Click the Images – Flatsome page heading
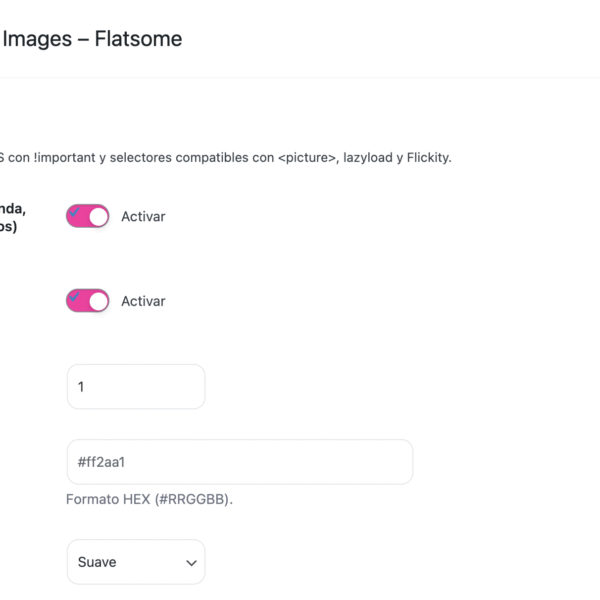The height and width of the screenshot is (600, 600). (92, 39)
